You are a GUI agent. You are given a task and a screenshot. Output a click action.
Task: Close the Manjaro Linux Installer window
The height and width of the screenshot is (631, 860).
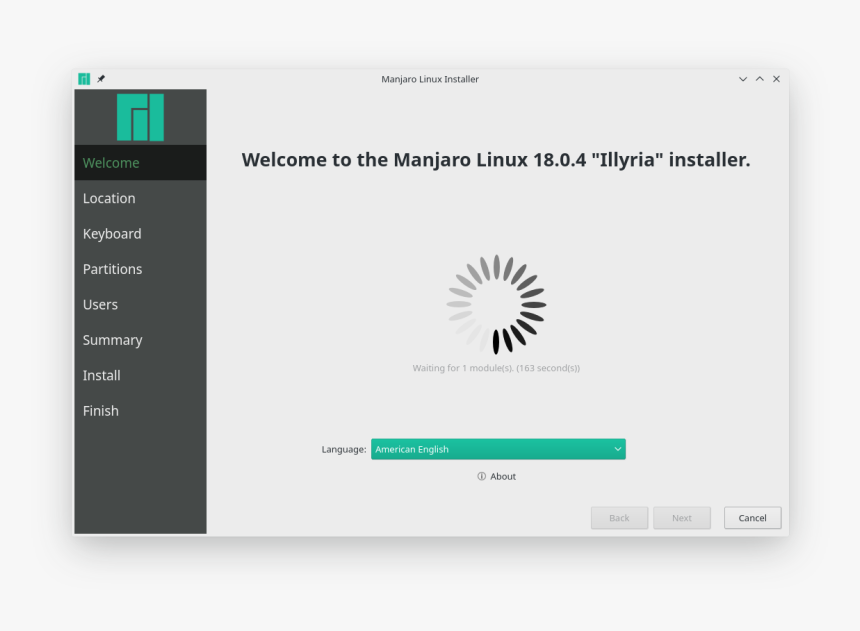pos(777,79)
